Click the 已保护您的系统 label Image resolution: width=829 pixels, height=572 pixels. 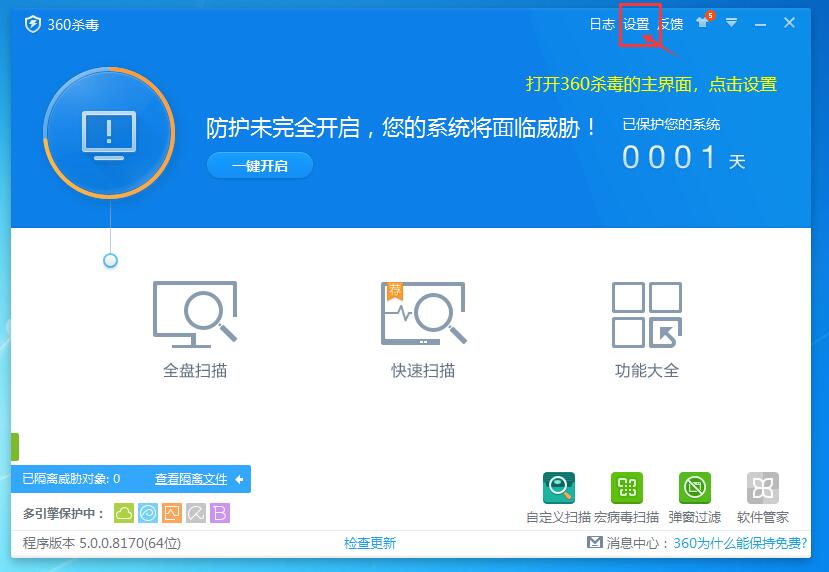click(671, 124)
